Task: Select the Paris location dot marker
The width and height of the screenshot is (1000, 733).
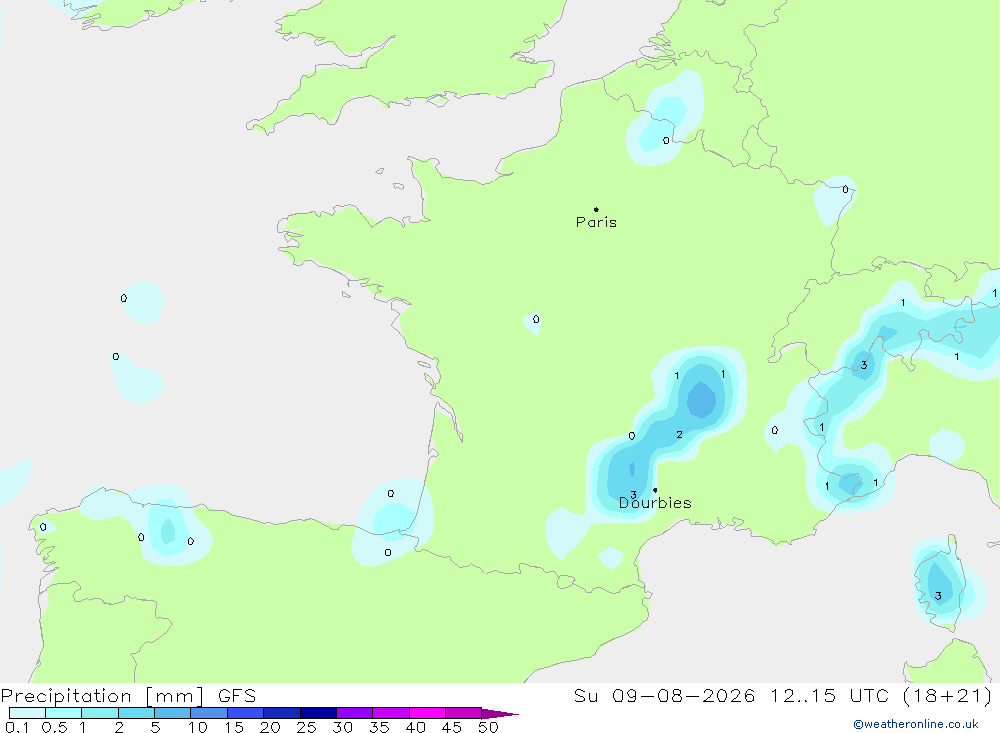Action: point(596,209)
